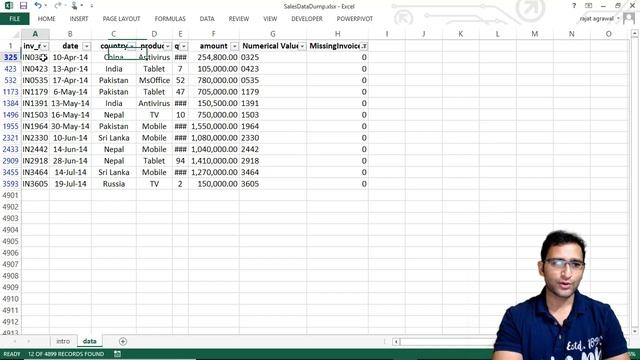Image resolution: width=640 pixels, height=360 pixels.
Task: Click Numerical Value cell 3464
Action: [x=273, y=173]
